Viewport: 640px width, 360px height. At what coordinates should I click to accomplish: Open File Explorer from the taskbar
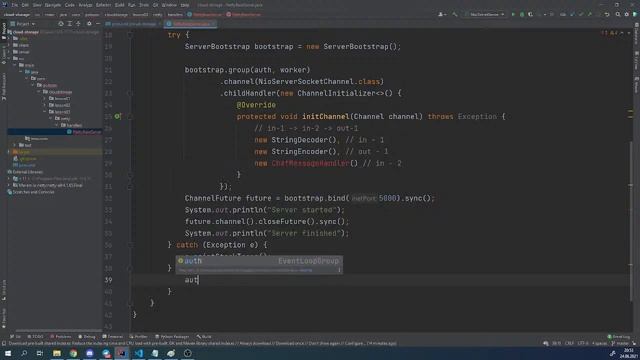tap(57, 353)
